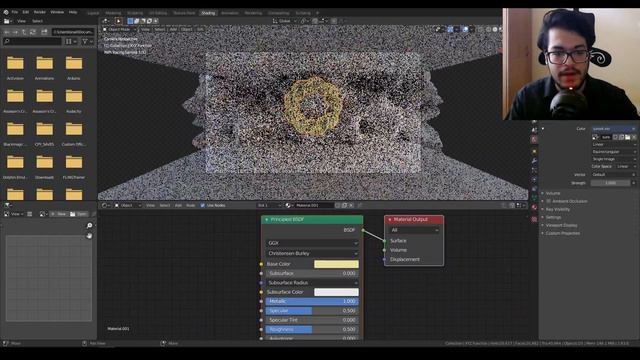Image resolution: width=640 pixels, height=360 pixels.
Task: Switch to the Shading workspace tab
Action: tap(208, 13)
